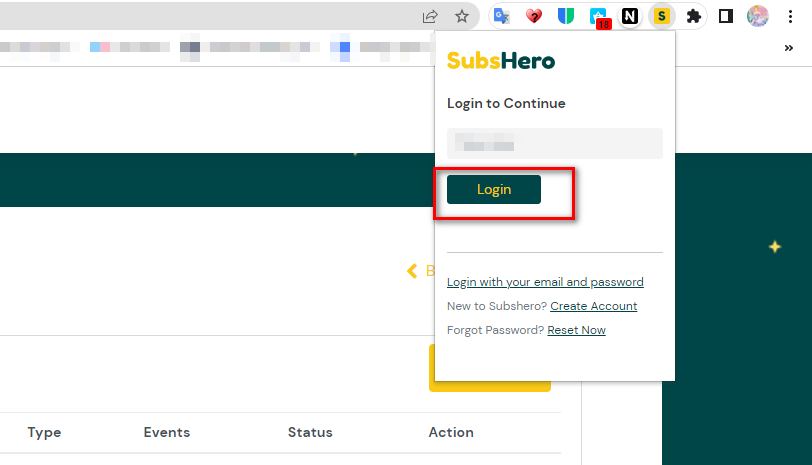
Task: Click the Create Account link
Action: point(593,306)
